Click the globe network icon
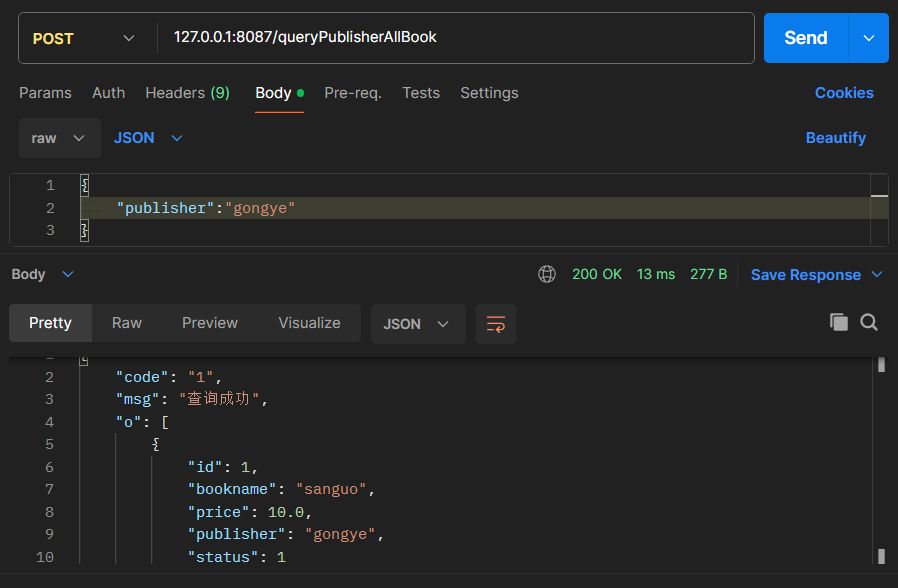This screenshot has height=588, width=898. tap(547, 274)
